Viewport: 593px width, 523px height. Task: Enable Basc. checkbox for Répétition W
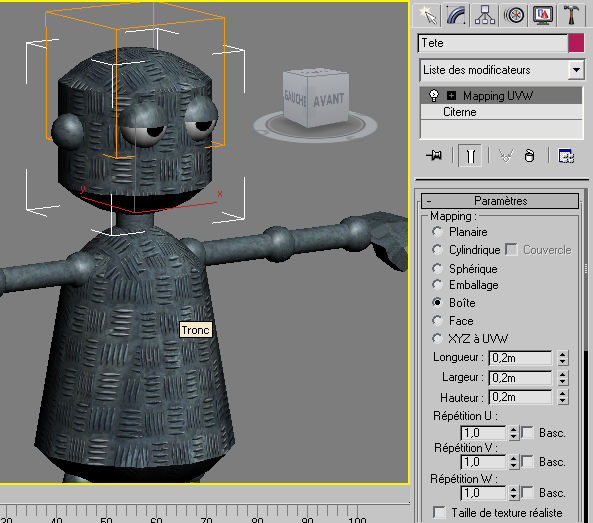pos(528,493)
